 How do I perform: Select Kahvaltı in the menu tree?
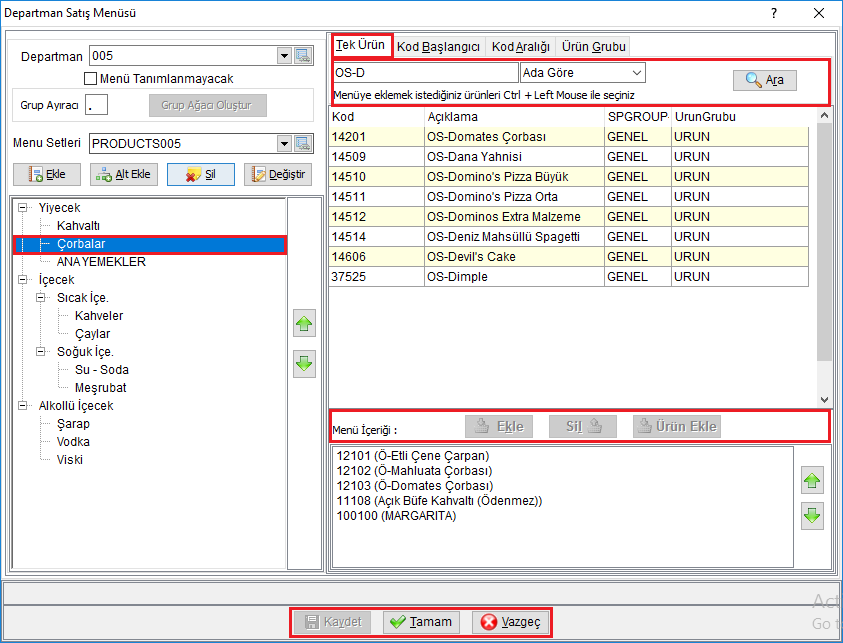point(78,226)
